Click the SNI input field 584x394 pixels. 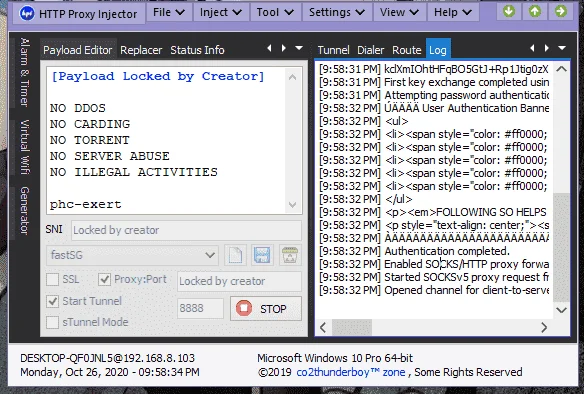point(186,230)
